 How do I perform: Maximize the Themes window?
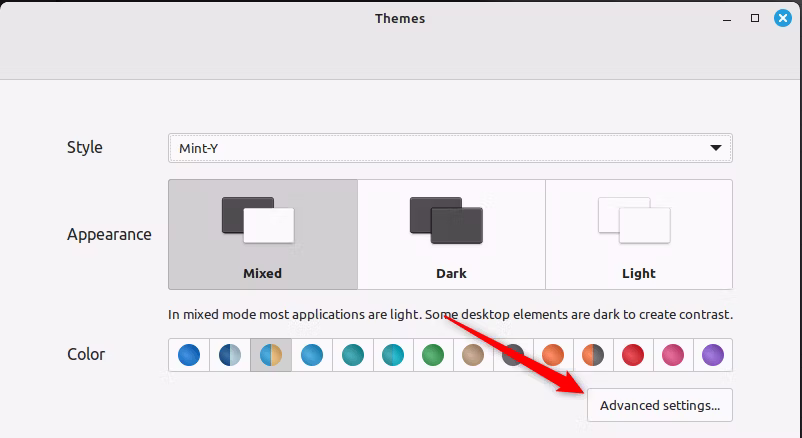[x=755, y=18]
